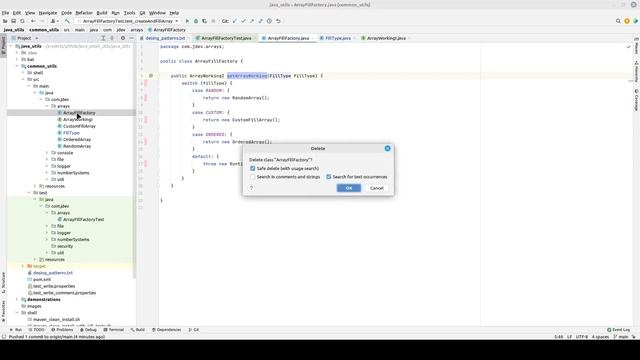Click UTF-8 encoding in status bar
The height and width of the screenshot is (360, 640).
coord(582,337)
